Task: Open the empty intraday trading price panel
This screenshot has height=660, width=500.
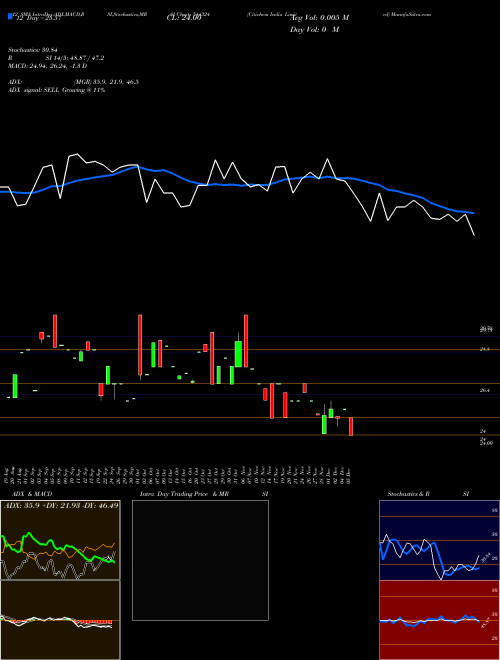Action: [200, 560]
